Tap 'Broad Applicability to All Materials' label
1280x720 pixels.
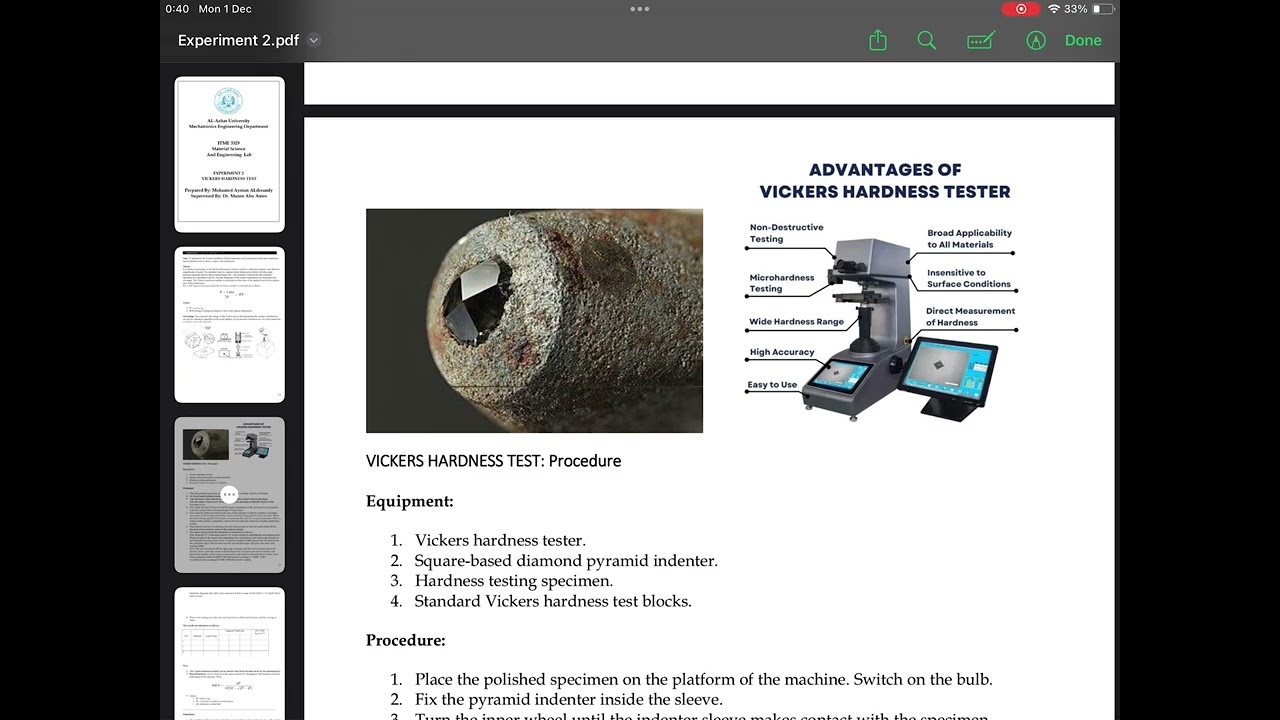coord(969,238)
